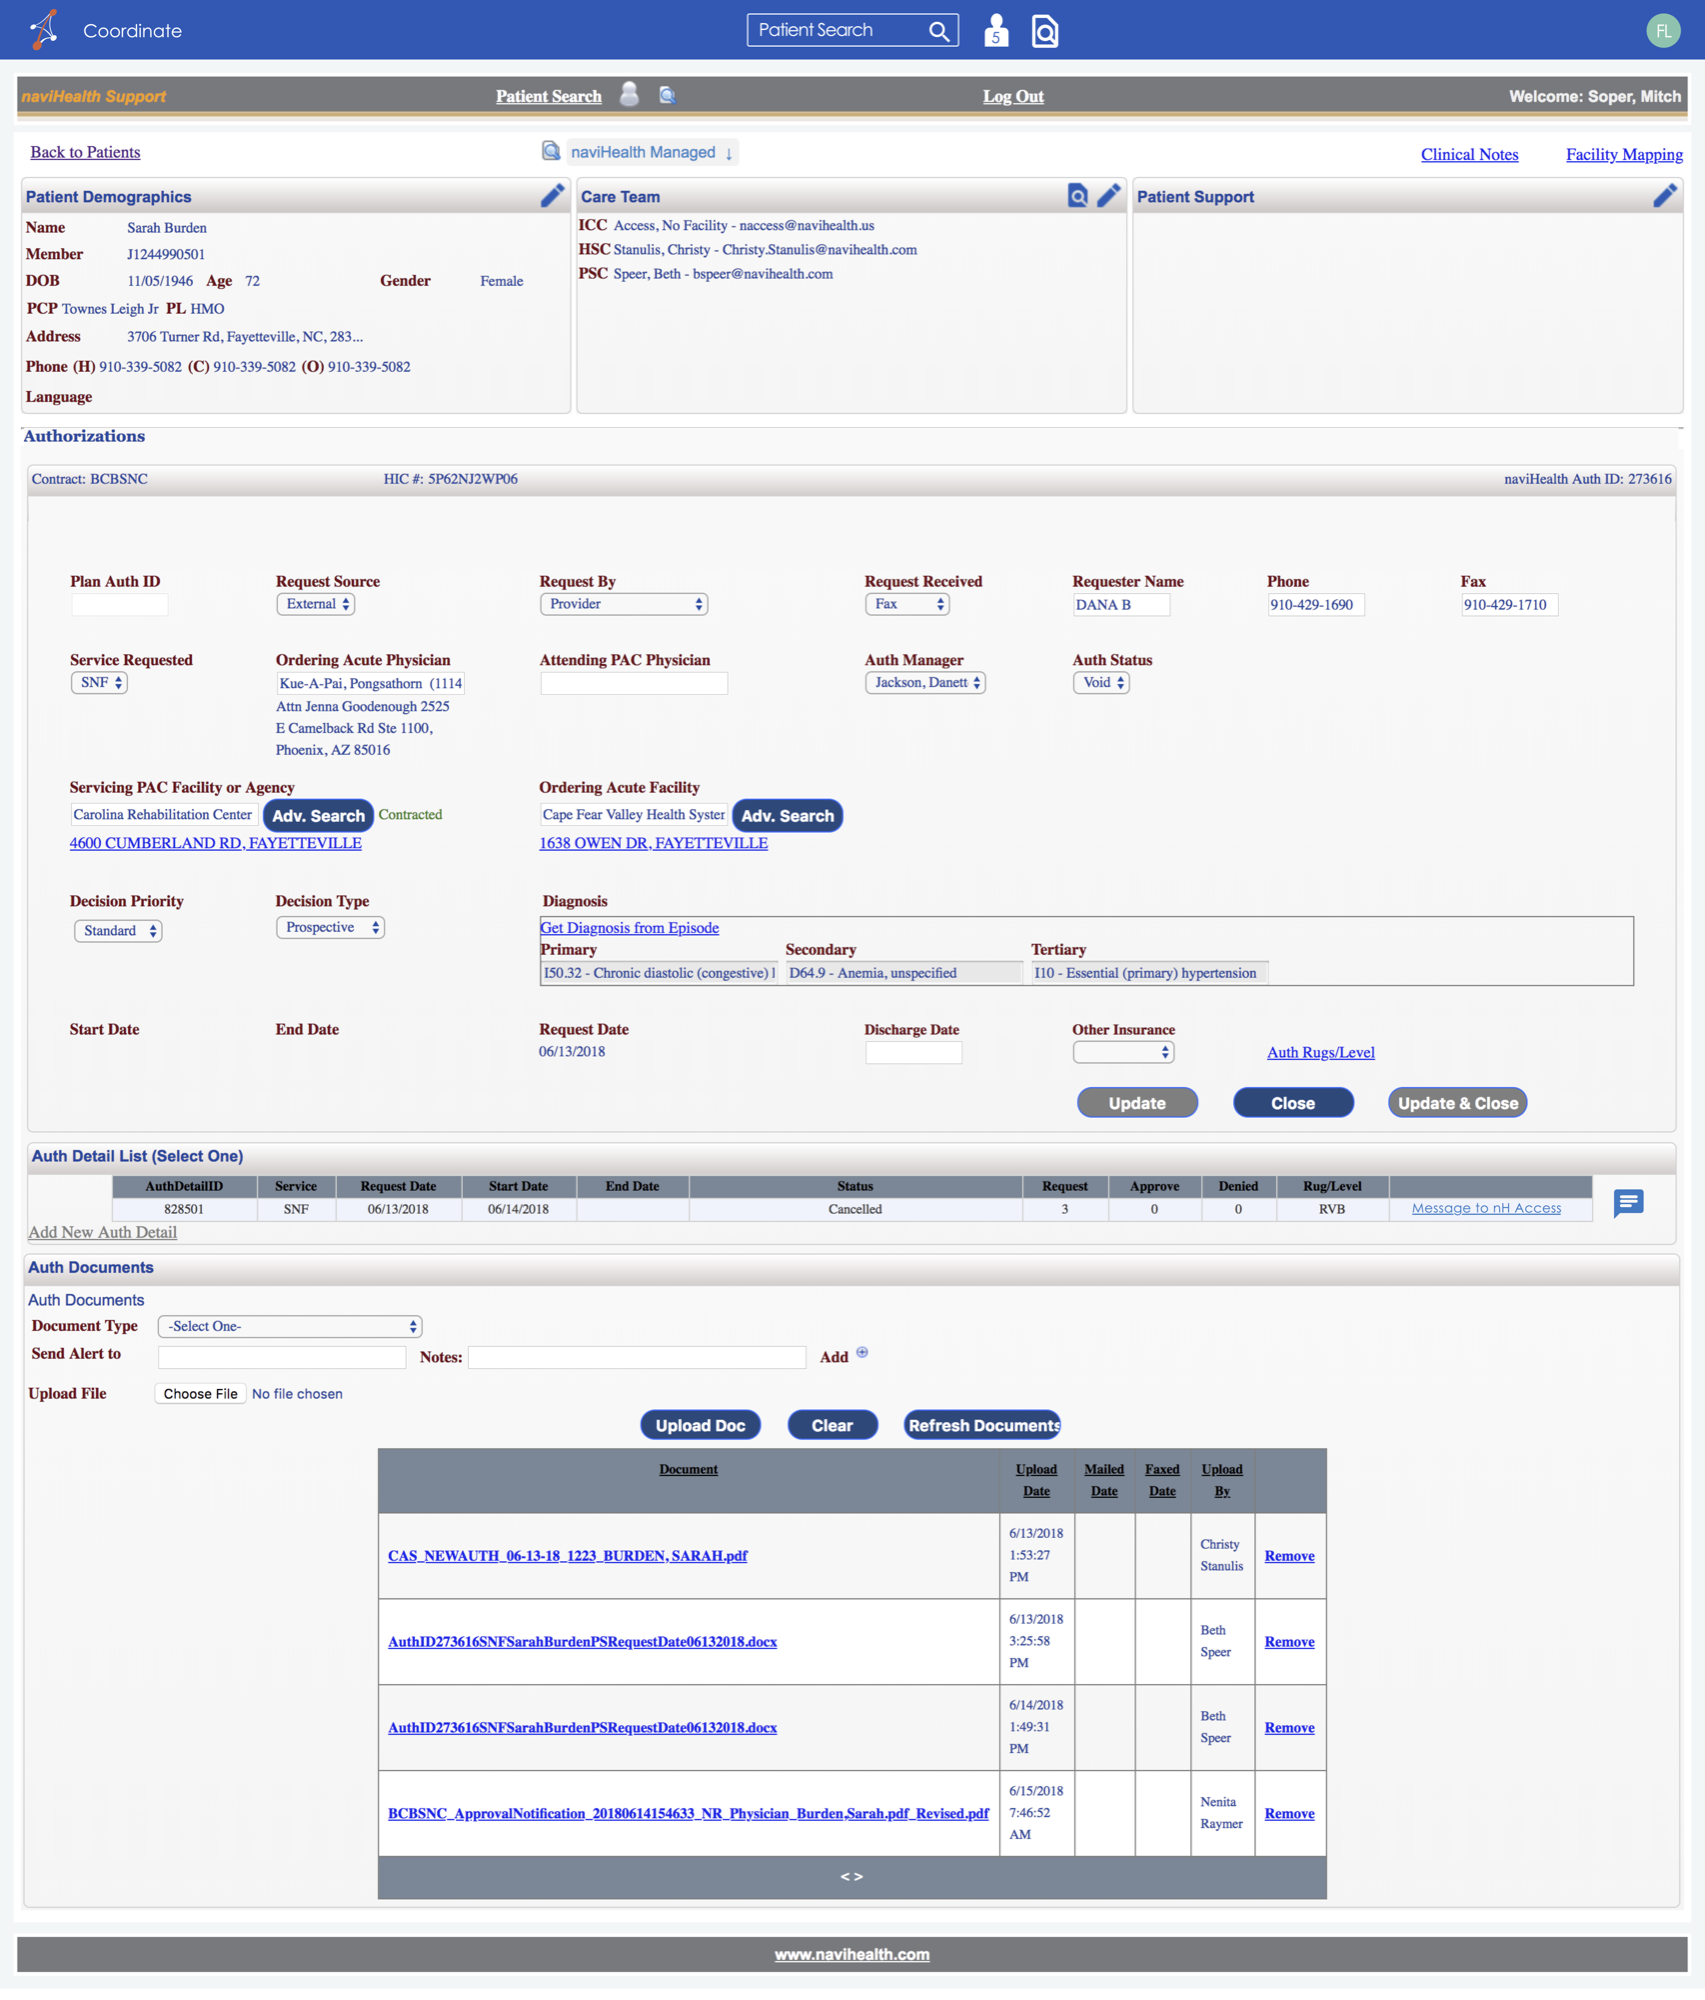Open the message chat icon in Auth Detail List
Screen dimensions: 1705x2000
click(x=1628, y=1203)
